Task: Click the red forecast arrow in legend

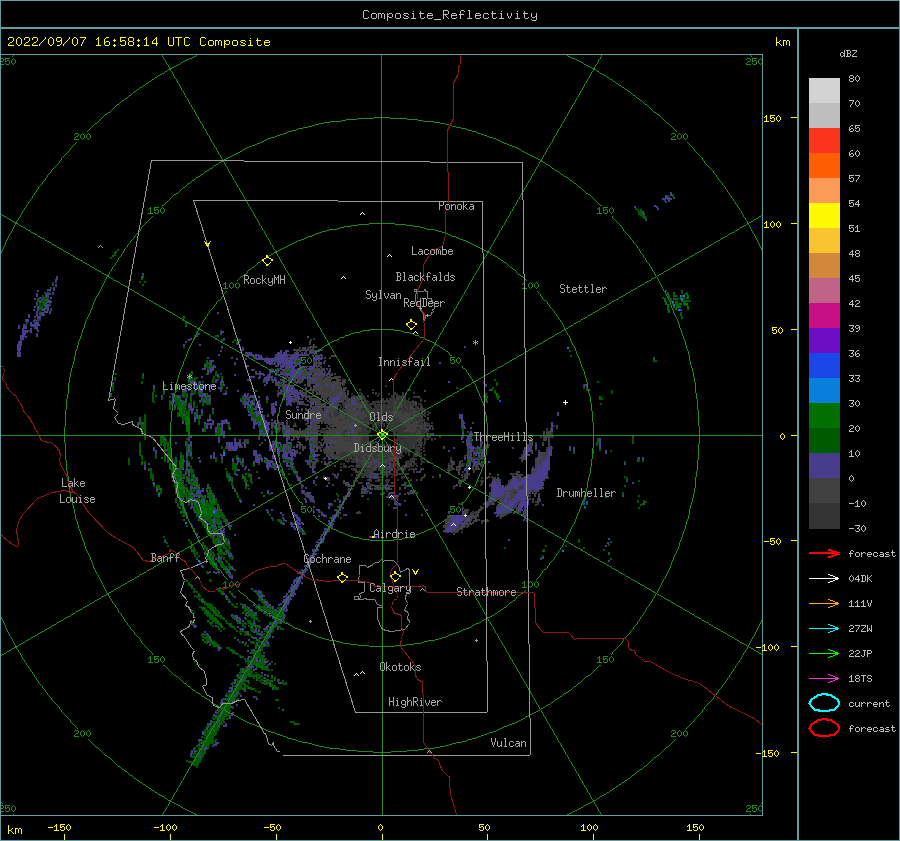Action: [824, 553]
